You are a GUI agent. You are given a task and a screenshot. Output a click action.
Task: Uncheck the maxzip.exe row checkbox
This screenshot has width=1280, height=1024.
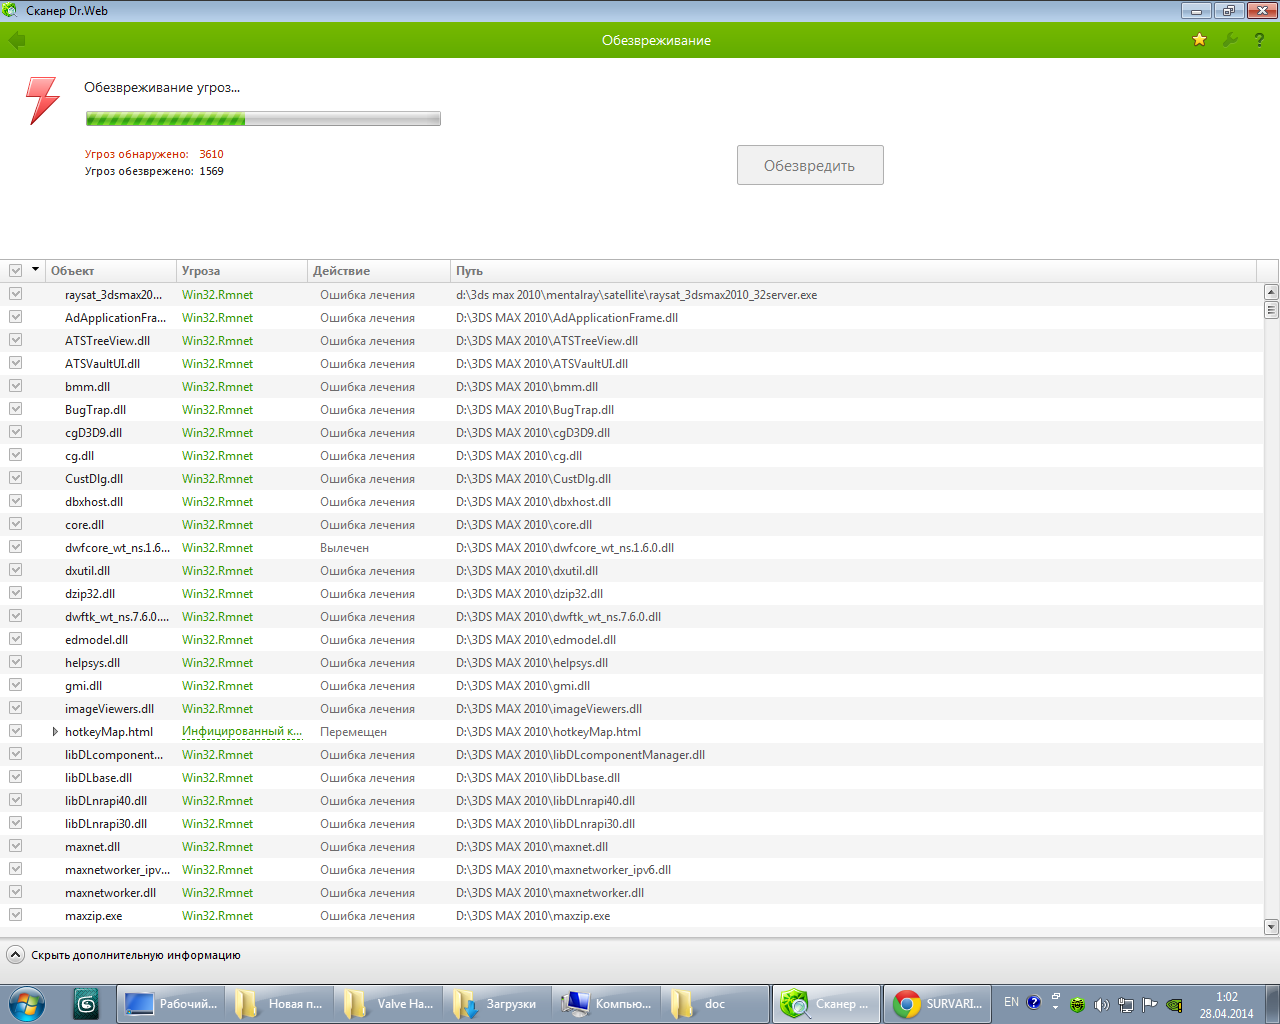(x=16, y=915)
